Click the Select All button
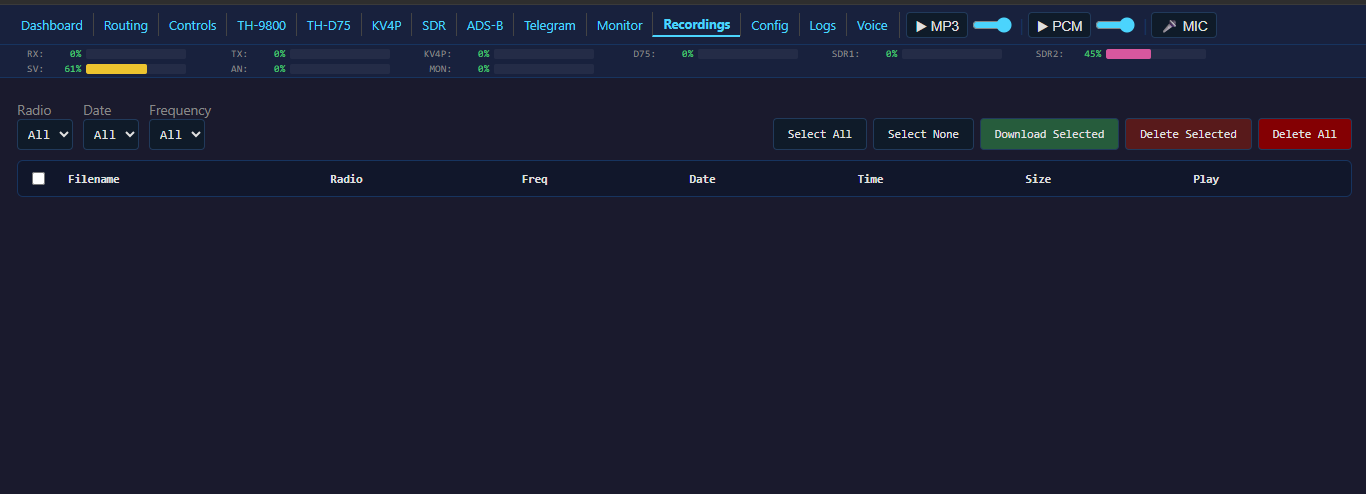The height and width of the screenshot is (494, 1366). click(x=820, y=134)
